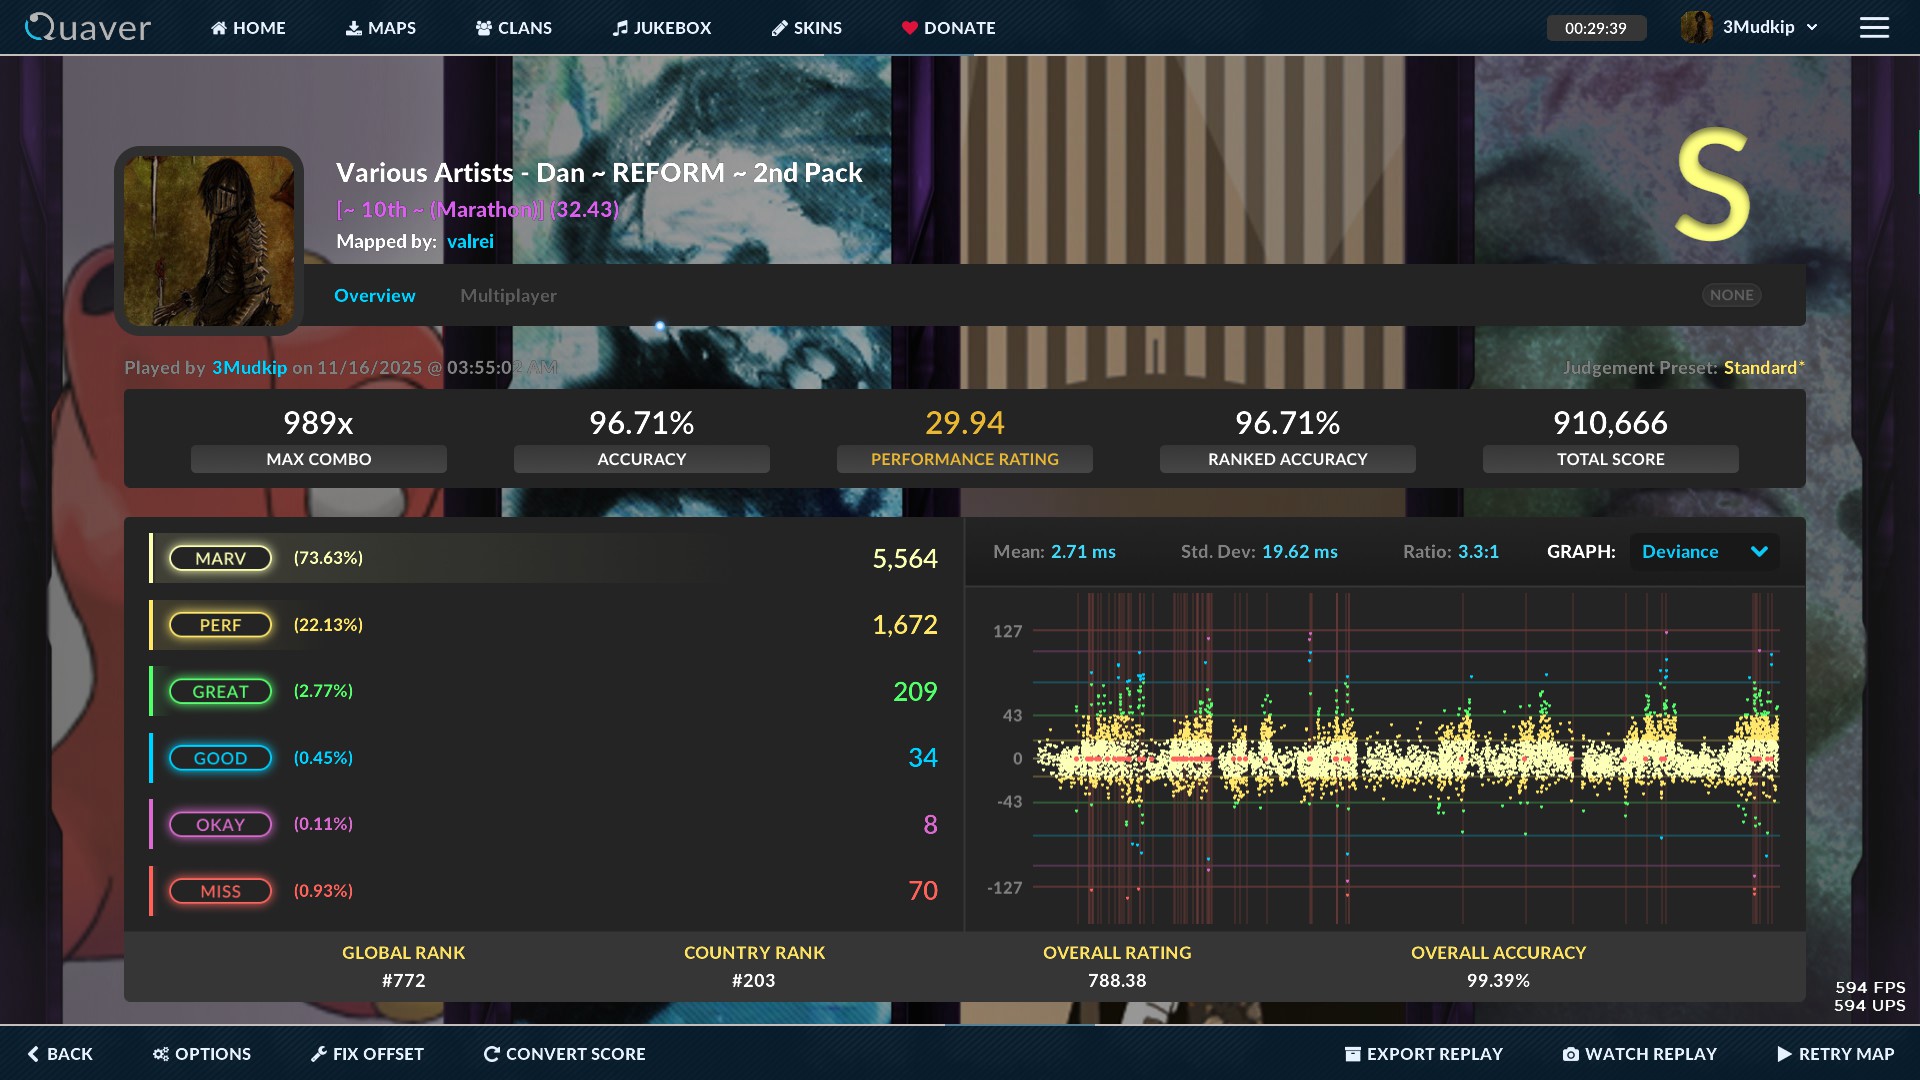
Task: Click the Maps download icon
Action: point(354,28)
